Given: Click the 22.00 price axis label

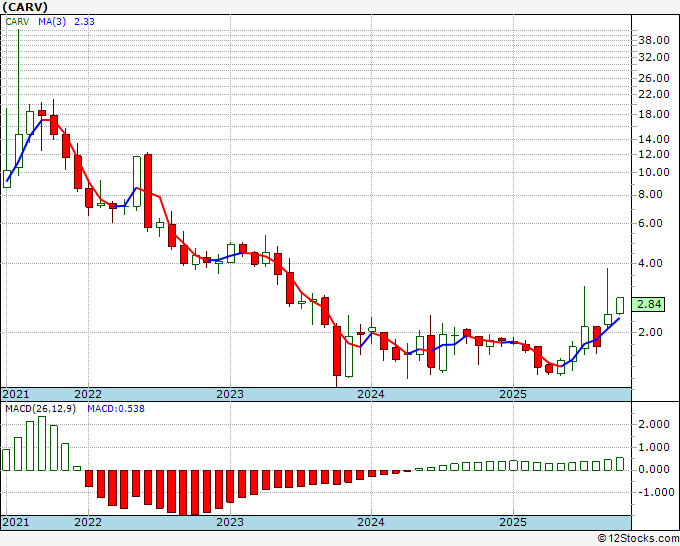Looking at the screenshot, I should 654,94.
